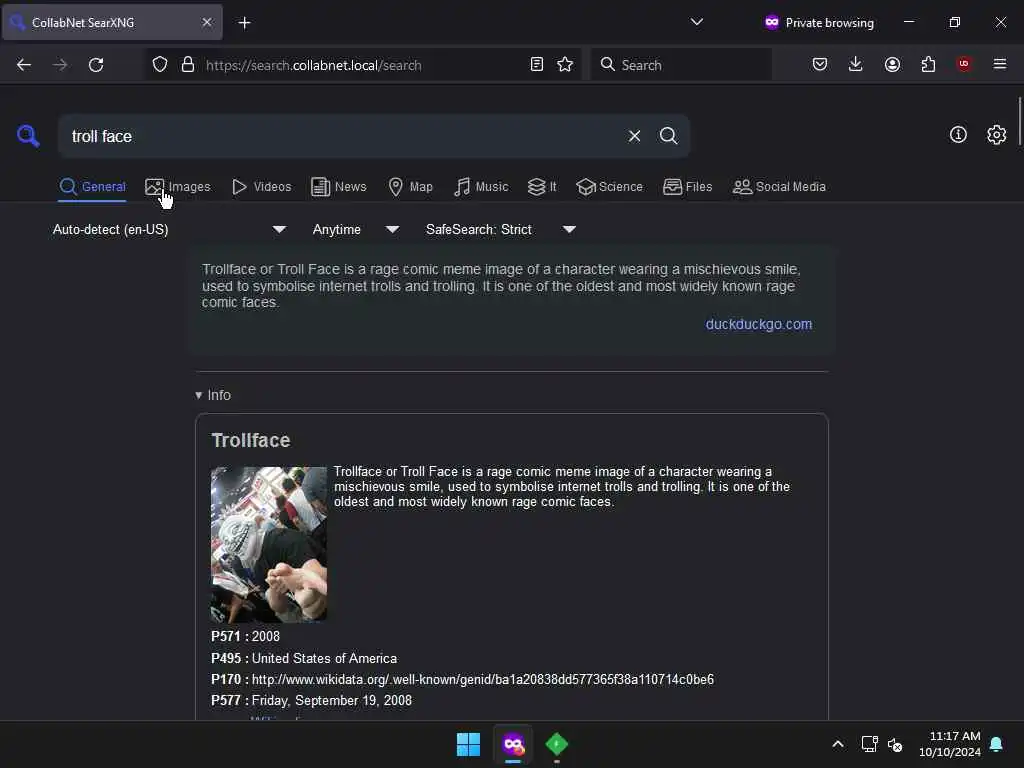The image size is (1024, 768).
Task: Open the Firefox application menu
Action: point(1000,64)
